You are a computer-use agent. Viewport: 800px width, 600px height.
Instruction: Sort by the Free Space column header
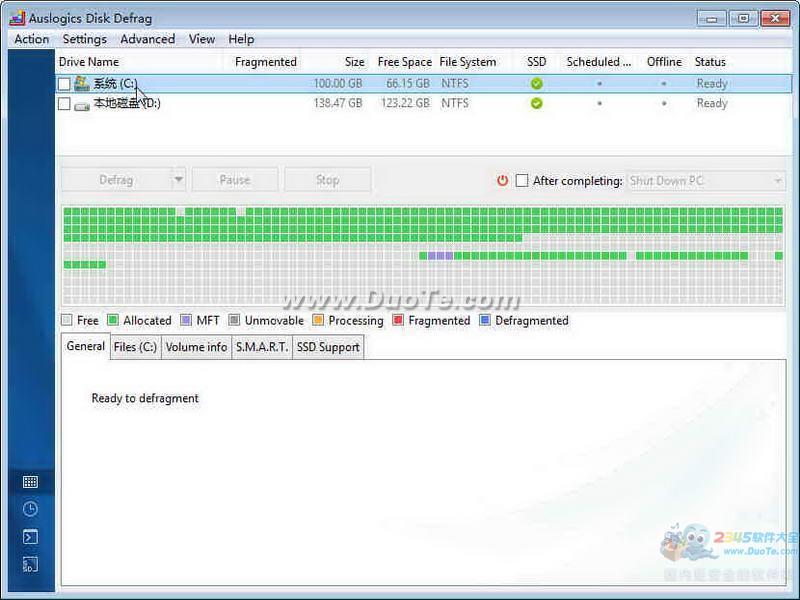(x=405, y=62)
